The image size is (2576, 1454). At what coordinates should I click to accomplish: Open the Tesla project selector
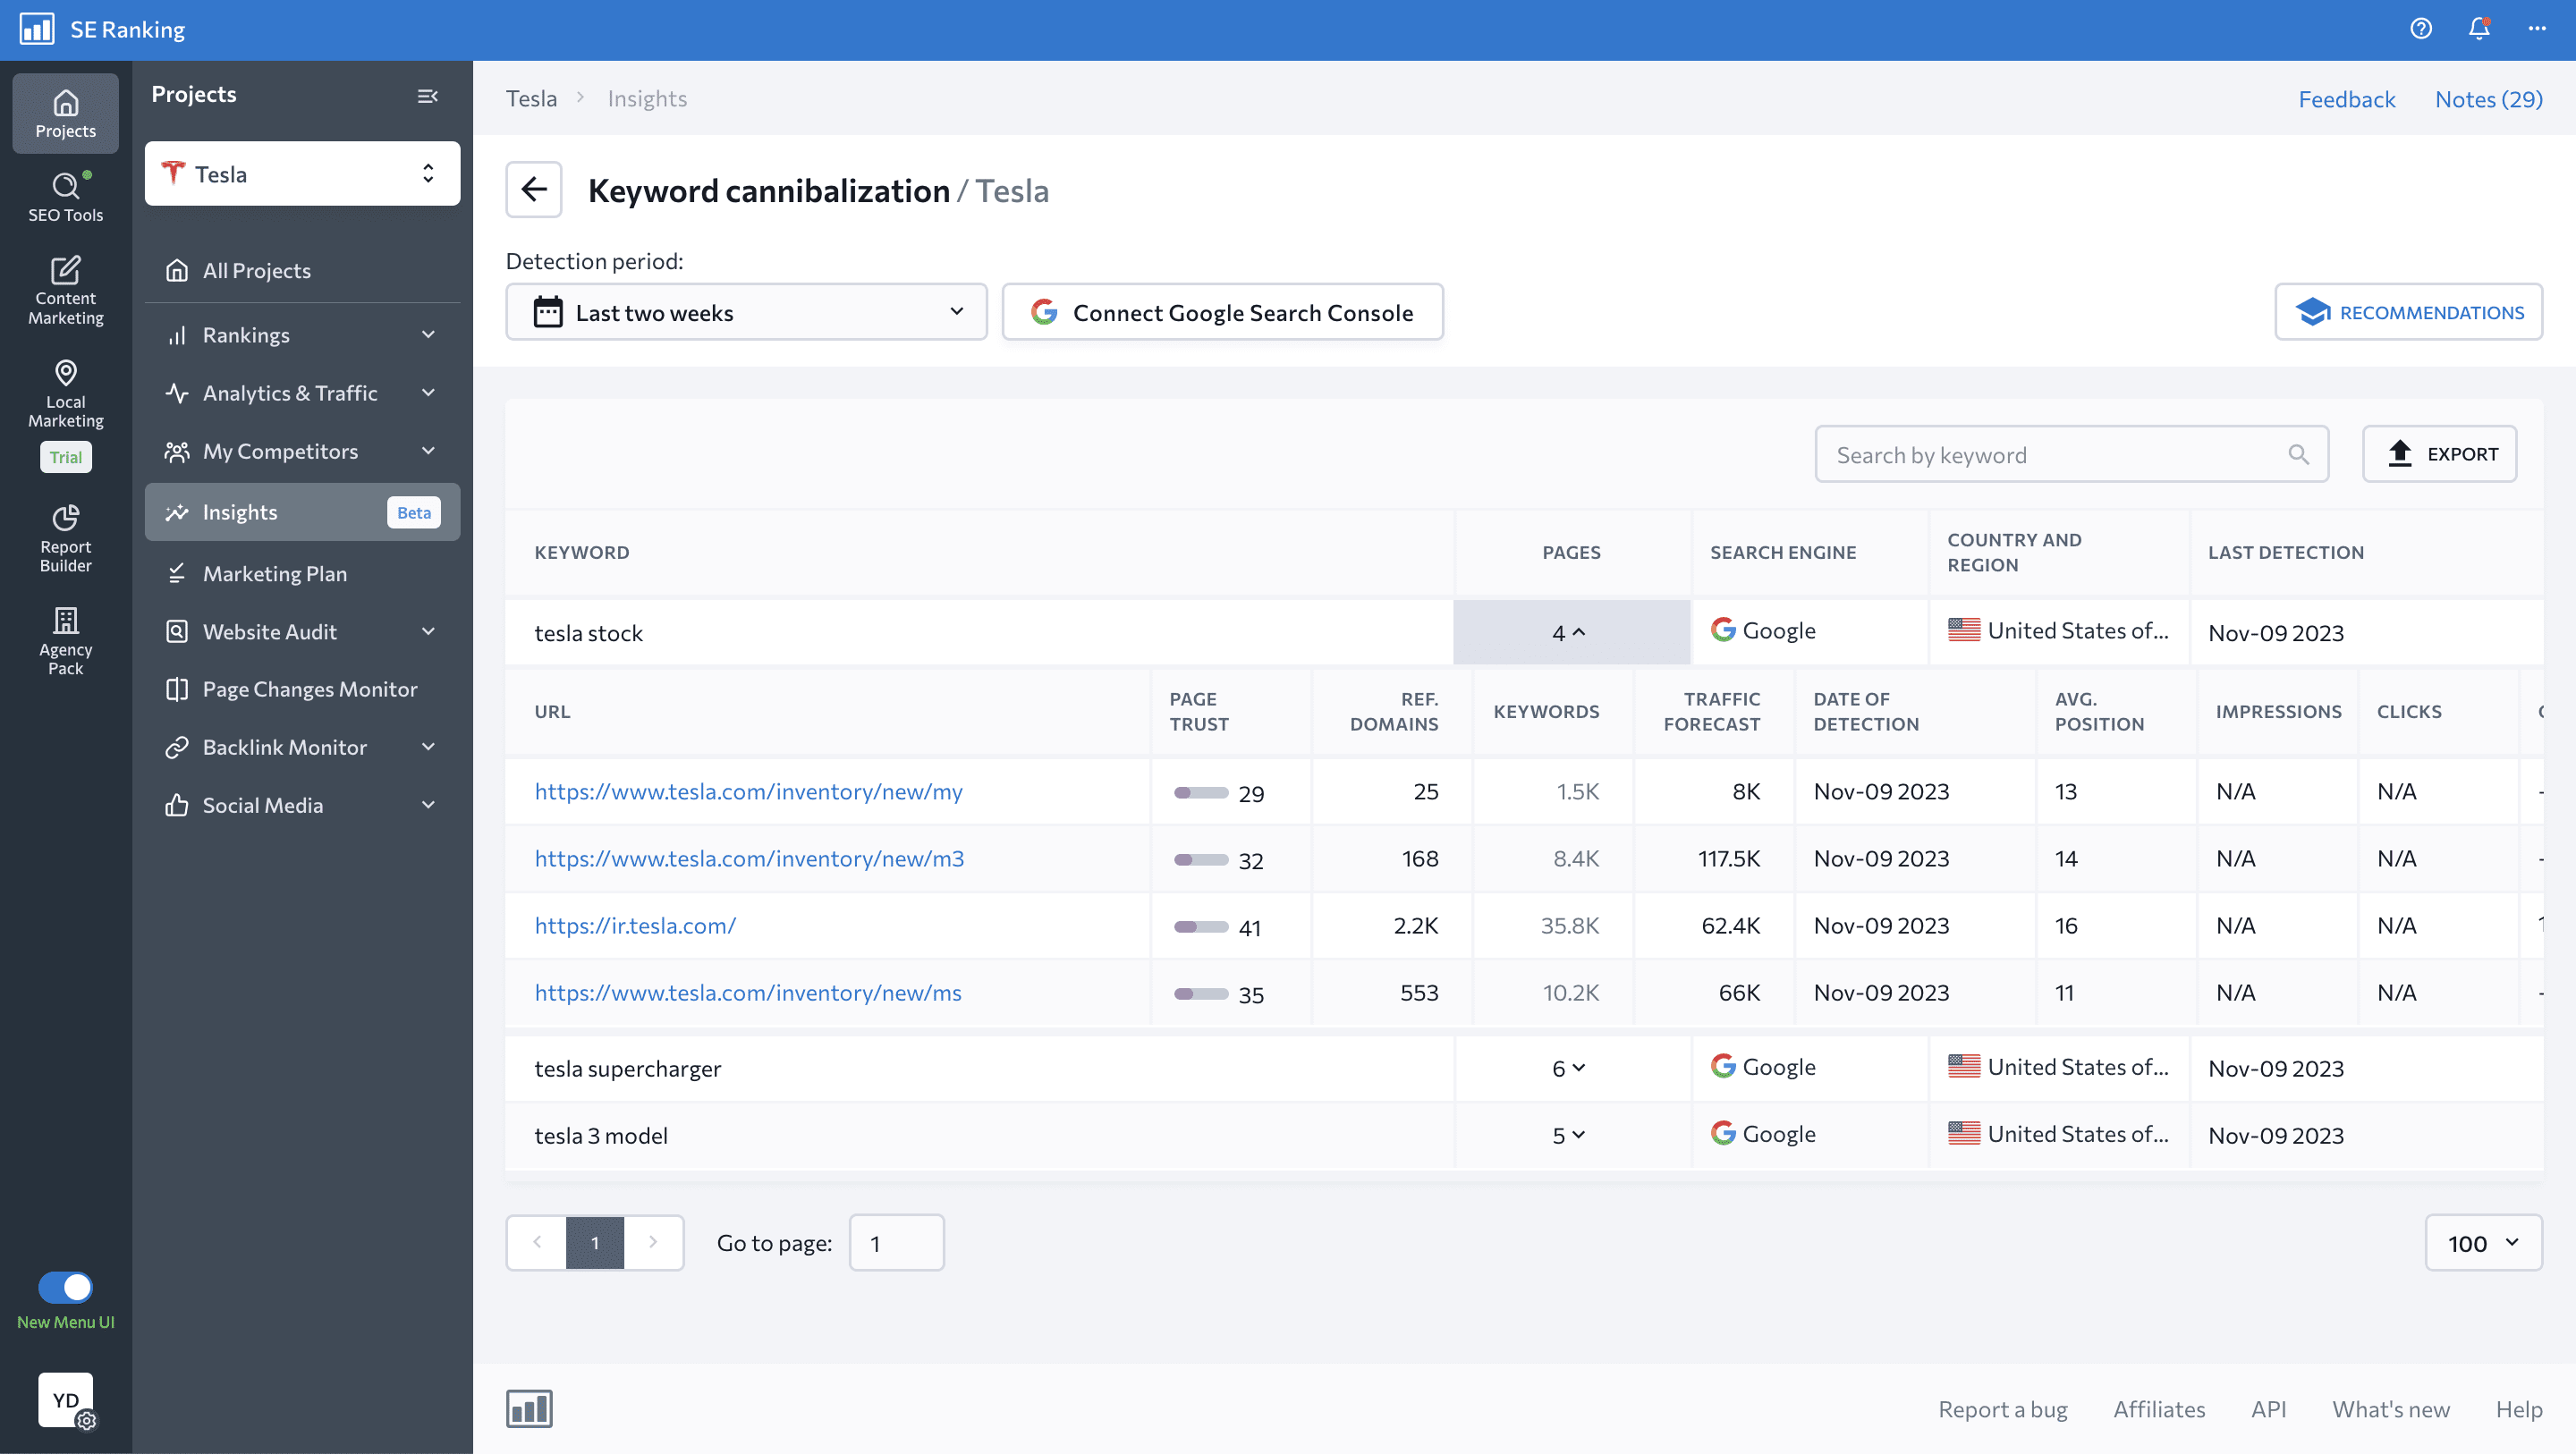(302, 173)
